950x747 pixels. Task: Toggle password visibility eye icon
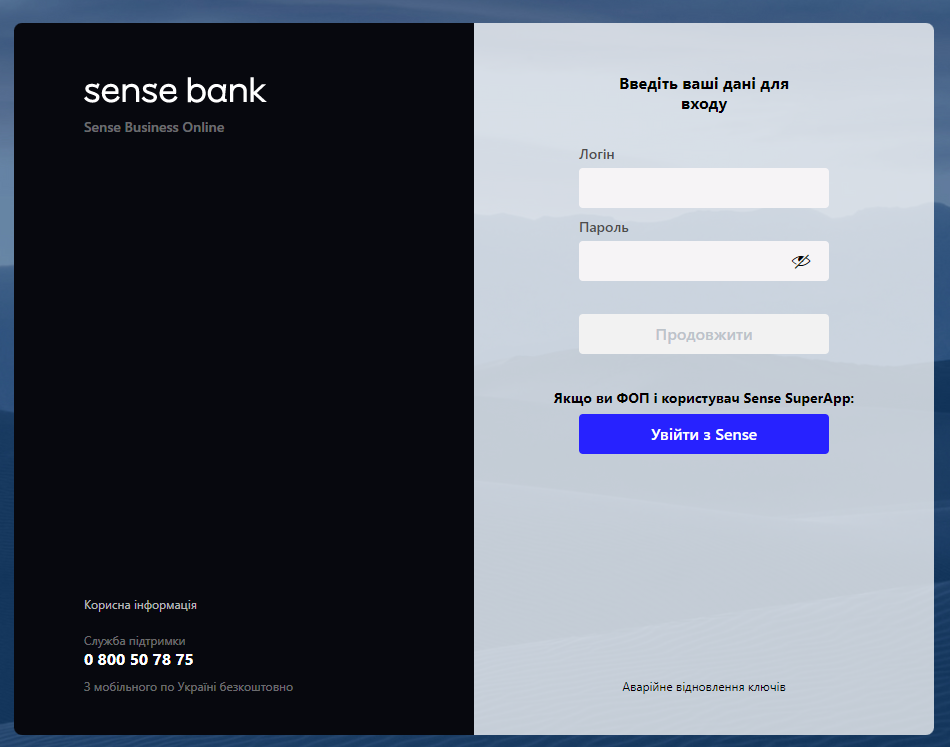point(800,261)
